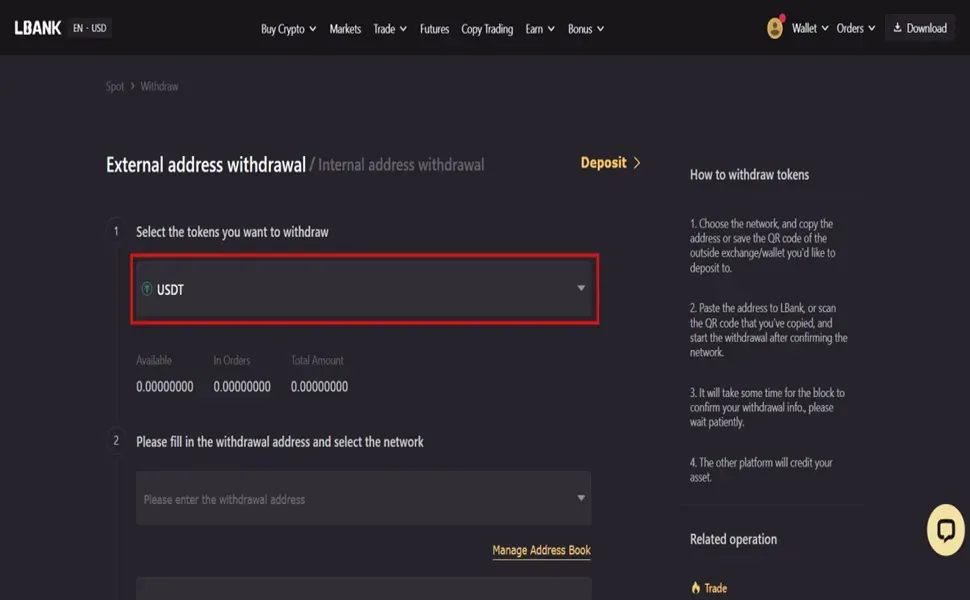Click the download arrow icon
970x600 pixels.
coord(897,28)
